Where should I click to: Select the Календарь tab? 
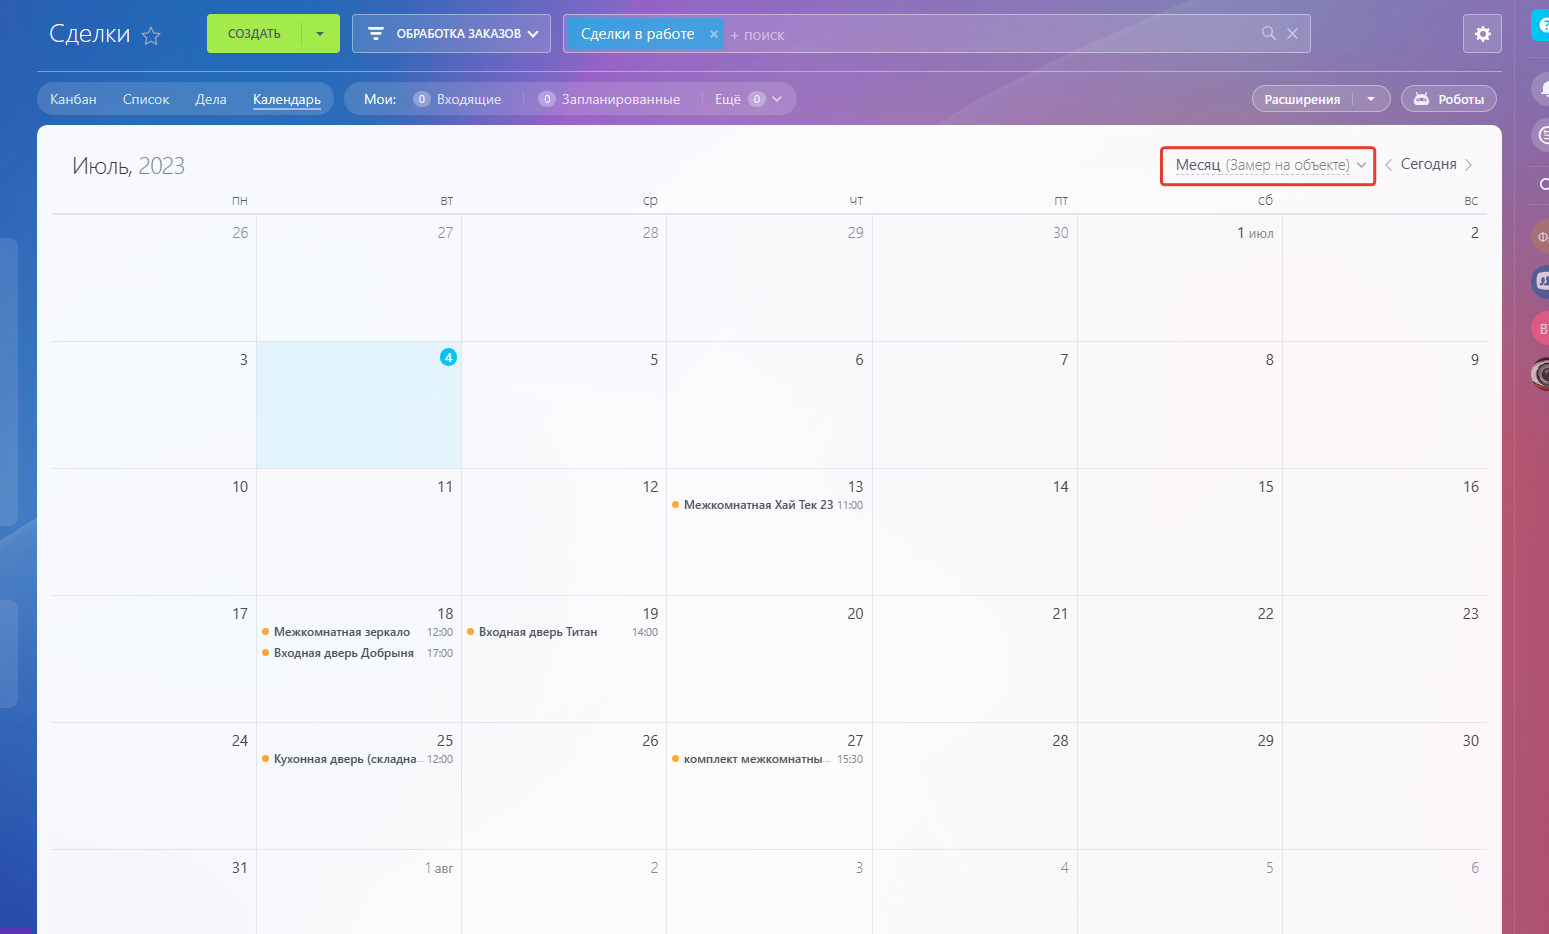[287, 99]
